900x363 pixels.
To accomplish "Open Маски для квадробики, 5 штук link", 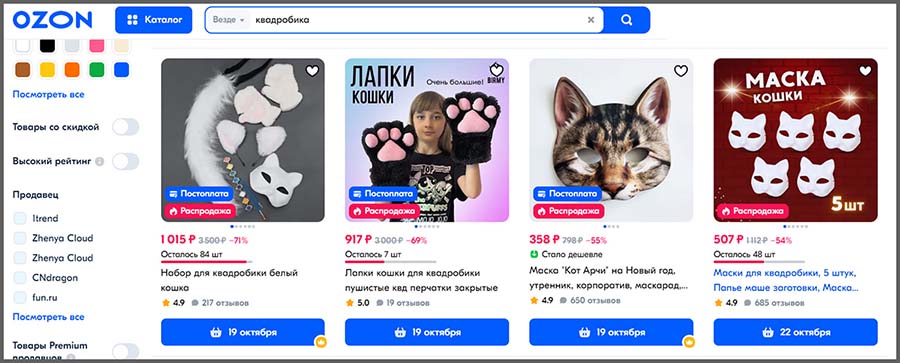I will point(785,279).
